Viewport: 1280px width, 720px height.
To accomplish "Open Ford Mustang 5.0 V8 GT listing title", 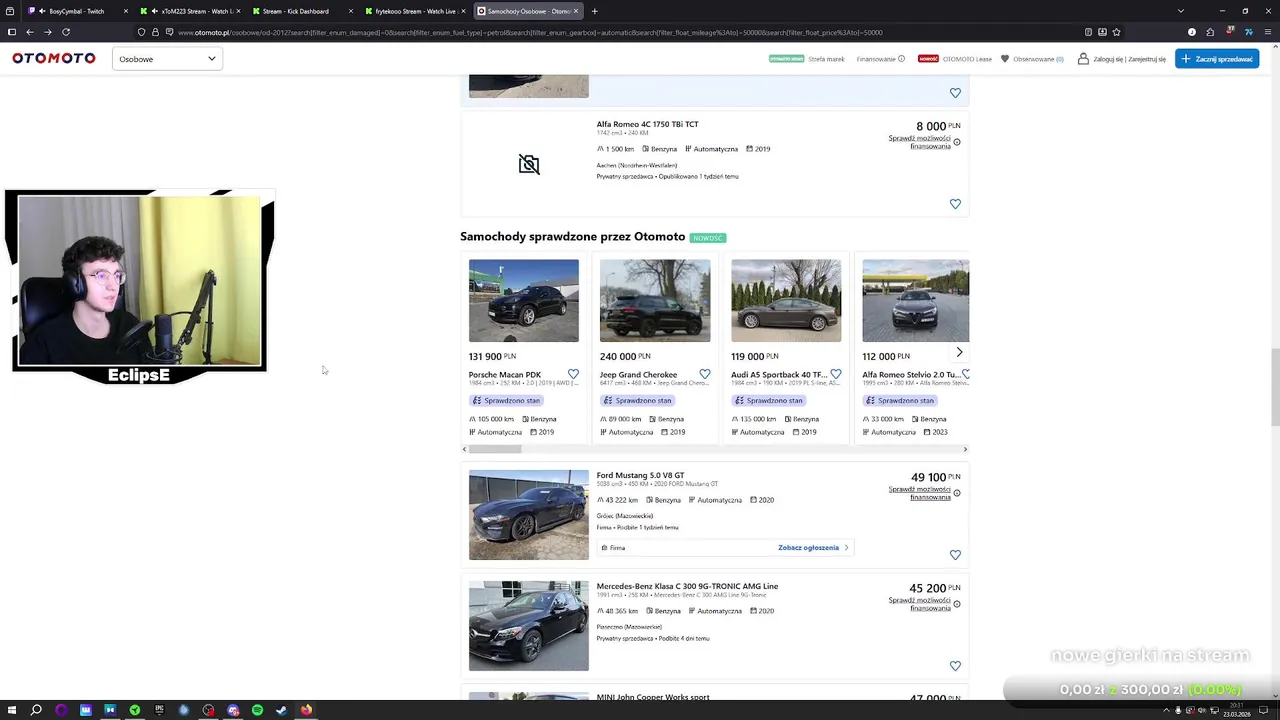I will tap(641, 476).
